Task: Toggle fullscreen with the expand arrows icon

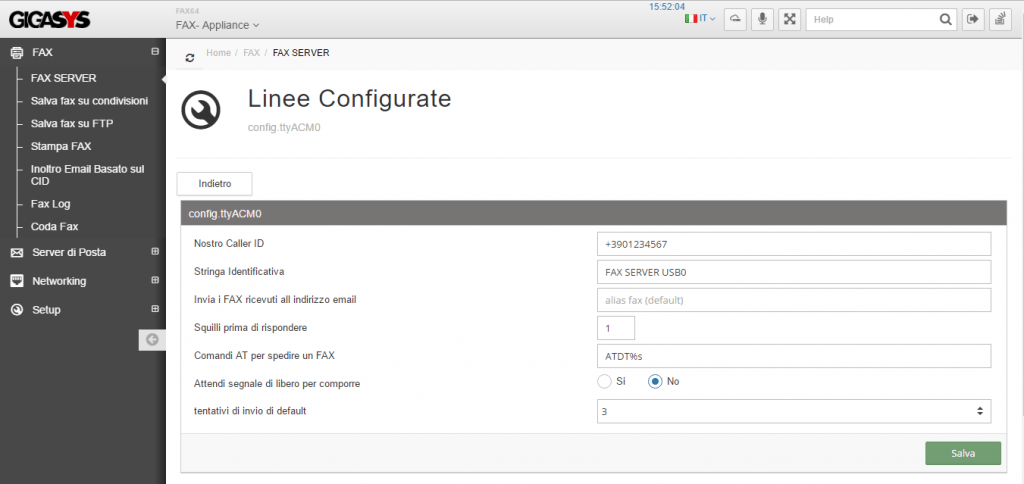Action: click(790, 19)
